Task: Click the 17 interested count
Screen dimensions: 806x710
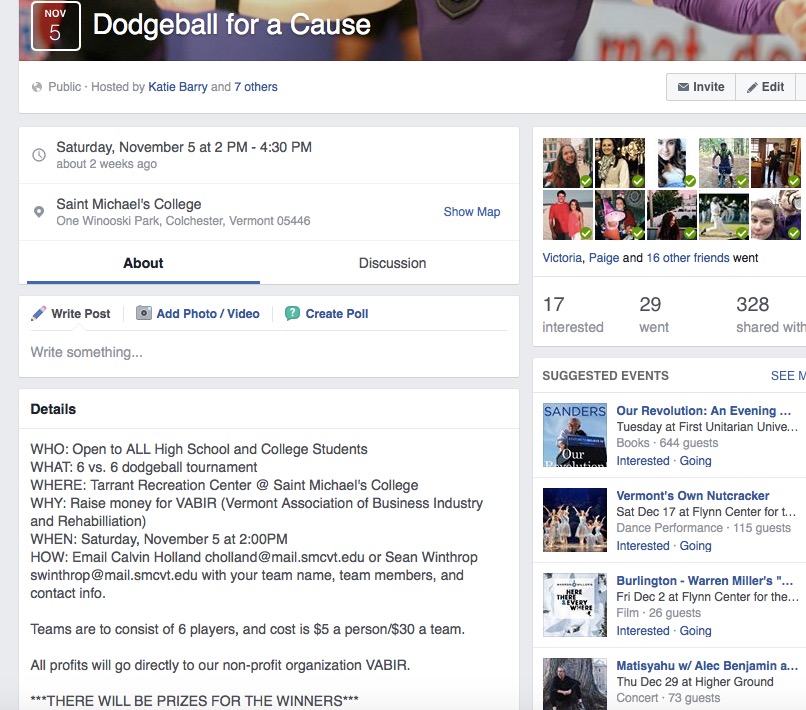Action: [573, 314]
